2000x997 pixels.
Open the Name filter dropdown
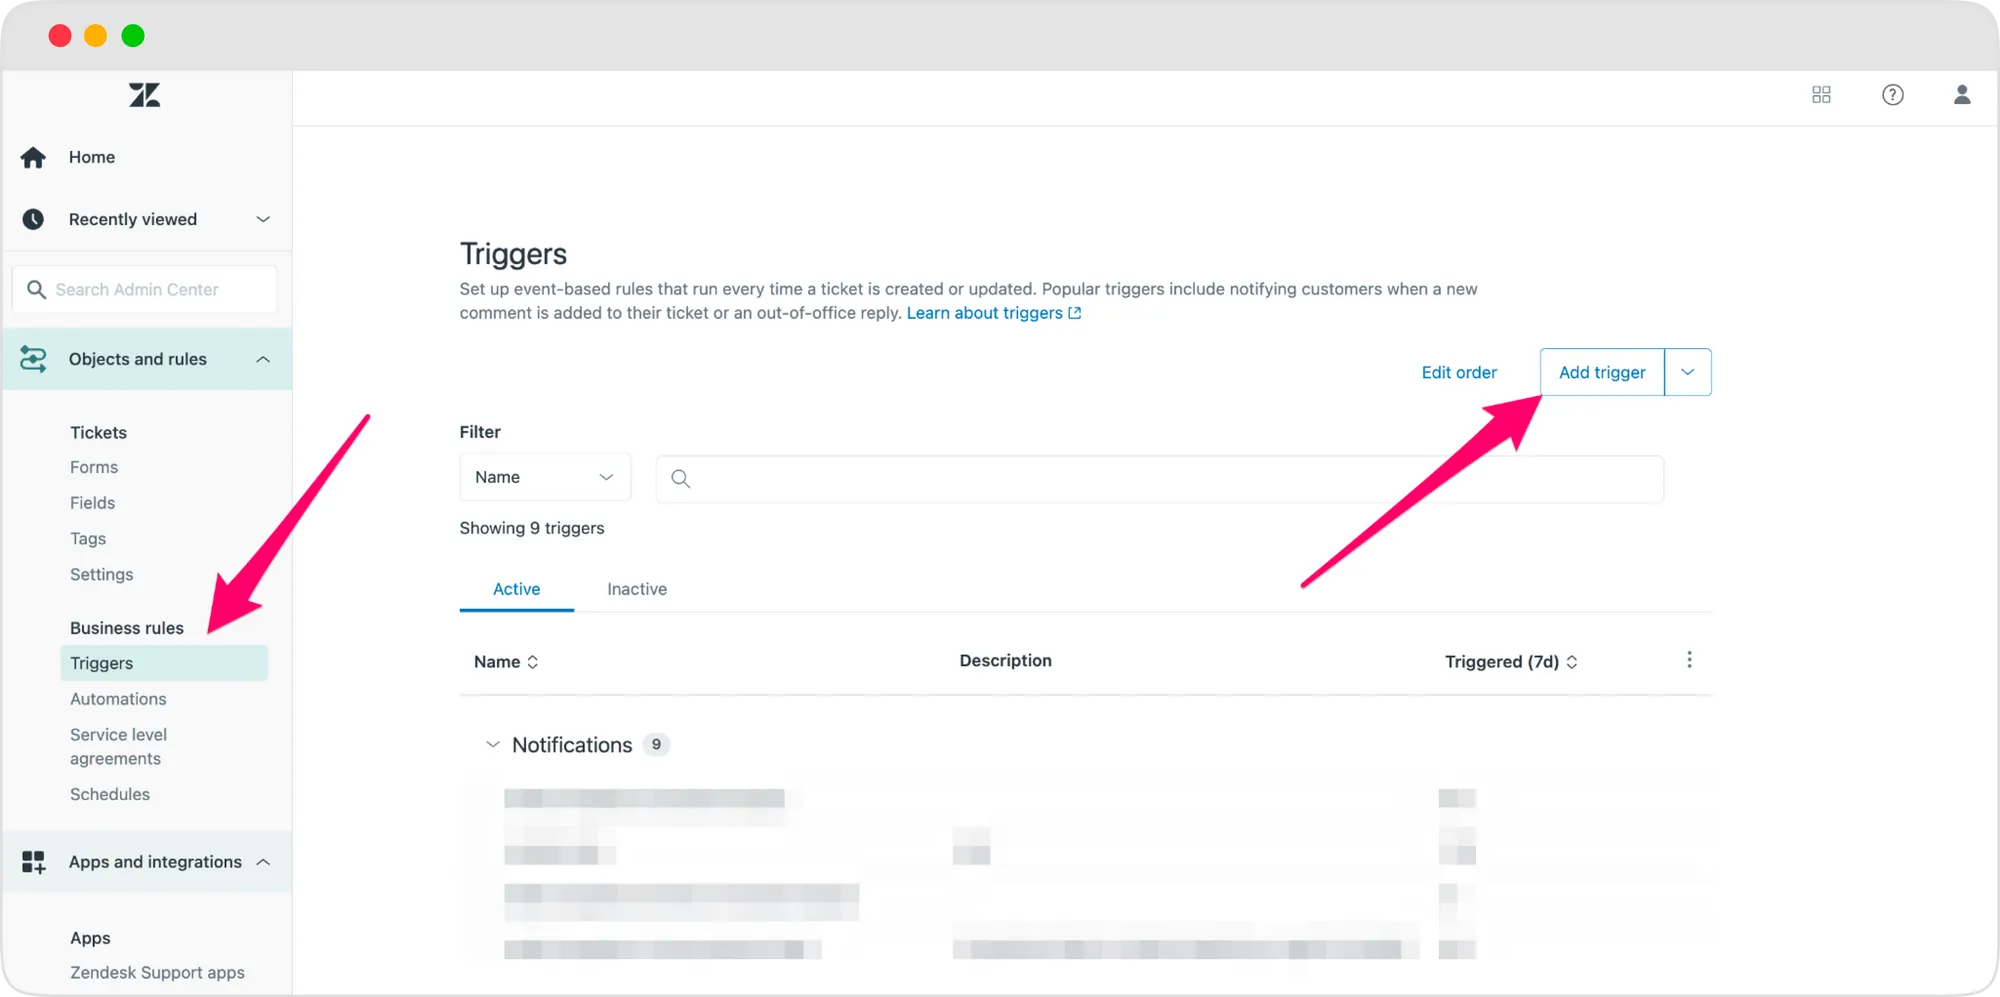(x=545, y=477)
